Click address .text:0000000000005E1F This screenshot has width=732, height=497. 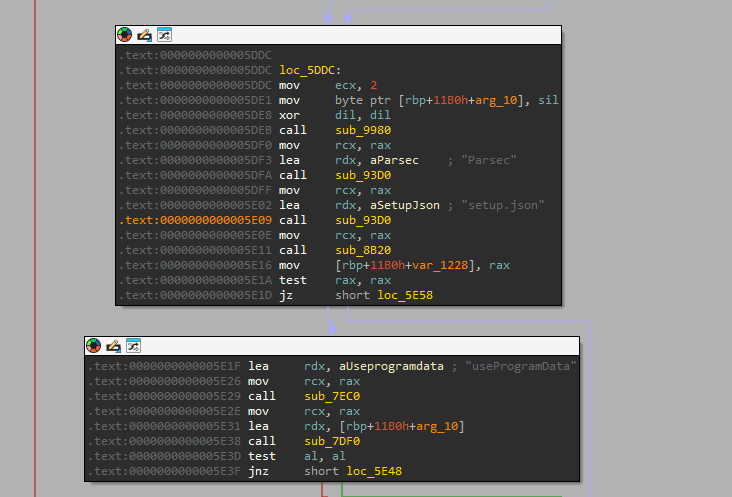coord(164,366)
